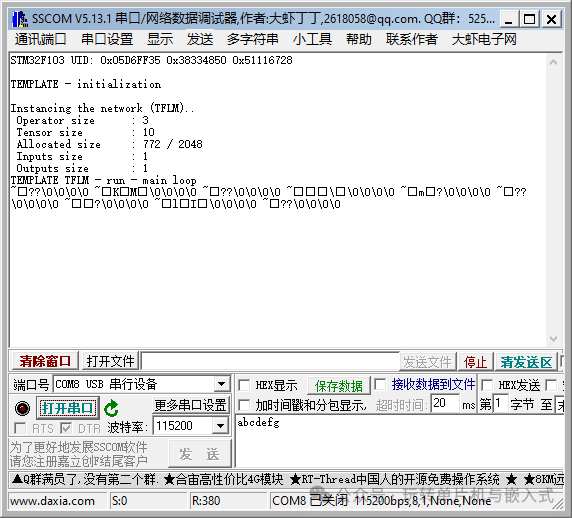Click the red port status indicator light
This screenshot has width=572, height=518.
[22, 408]
